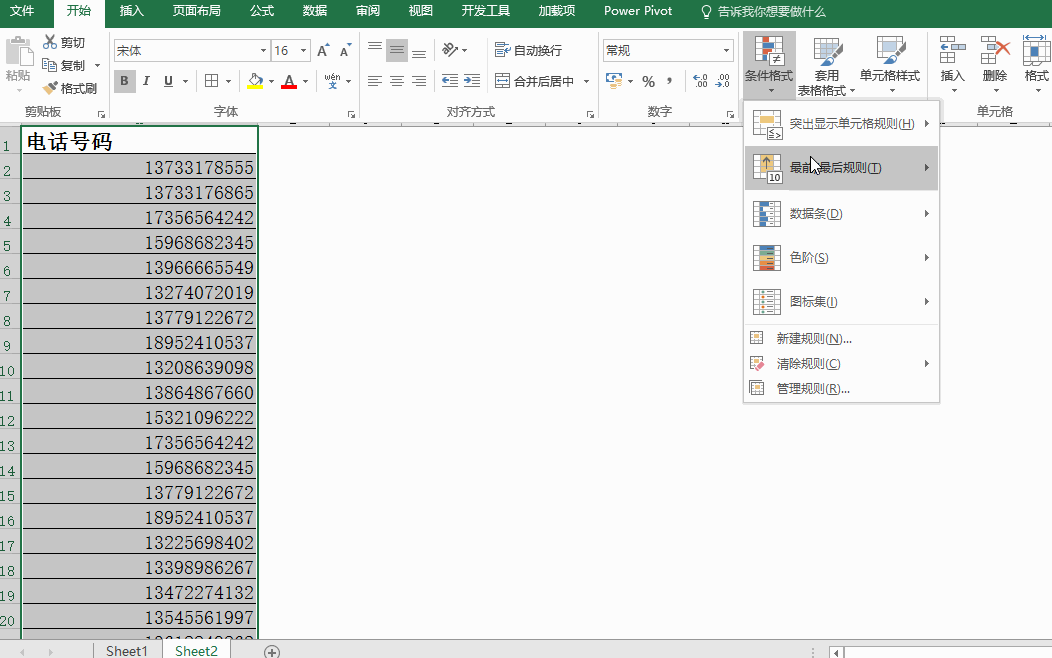
Task: Open the font name dropdown (宋体)
Action: (264, 51)
